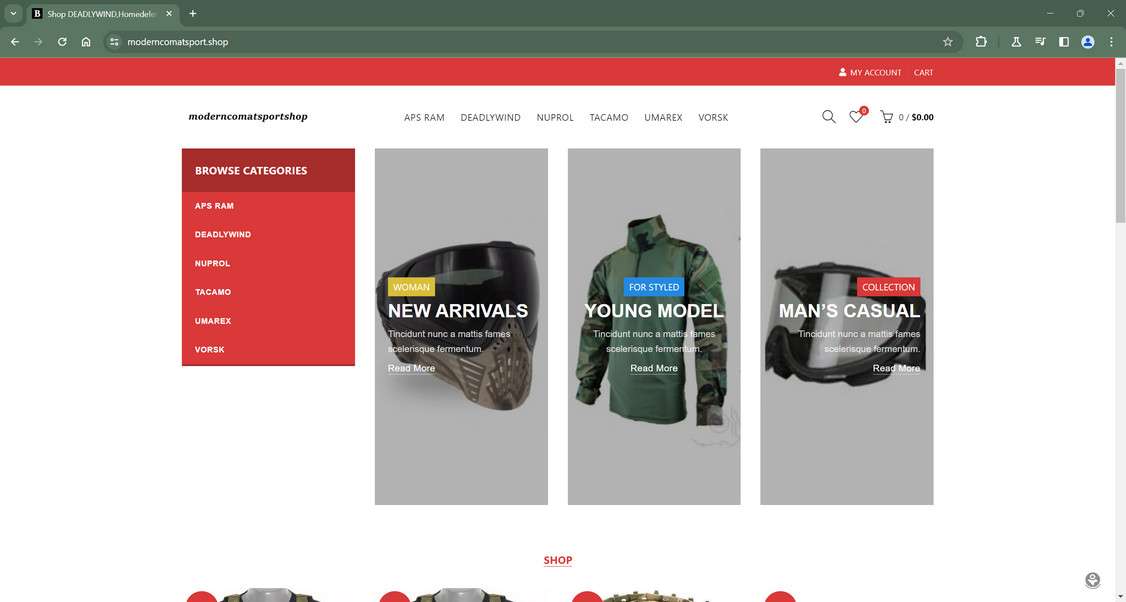Open the browser profile avatar icon
The height and width of the screenshot is (602, 1126).
tap(1086, 42)
